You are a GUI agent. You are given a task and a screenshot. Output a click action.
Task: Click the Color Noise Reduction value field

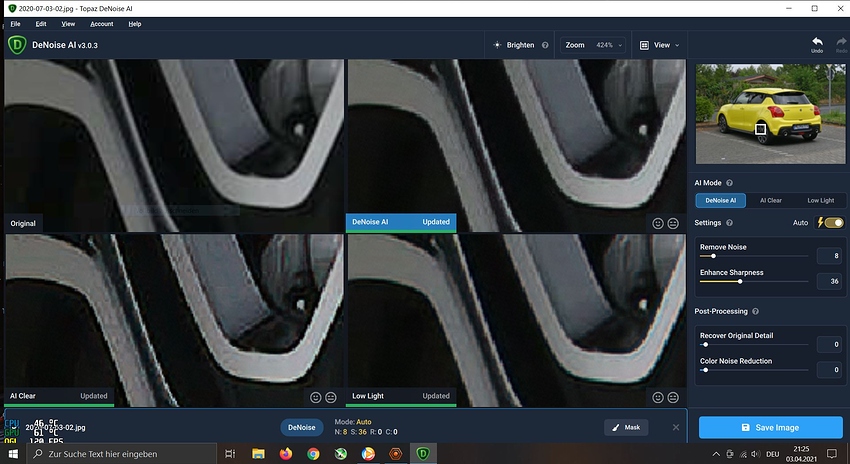(x=829, y=370)
